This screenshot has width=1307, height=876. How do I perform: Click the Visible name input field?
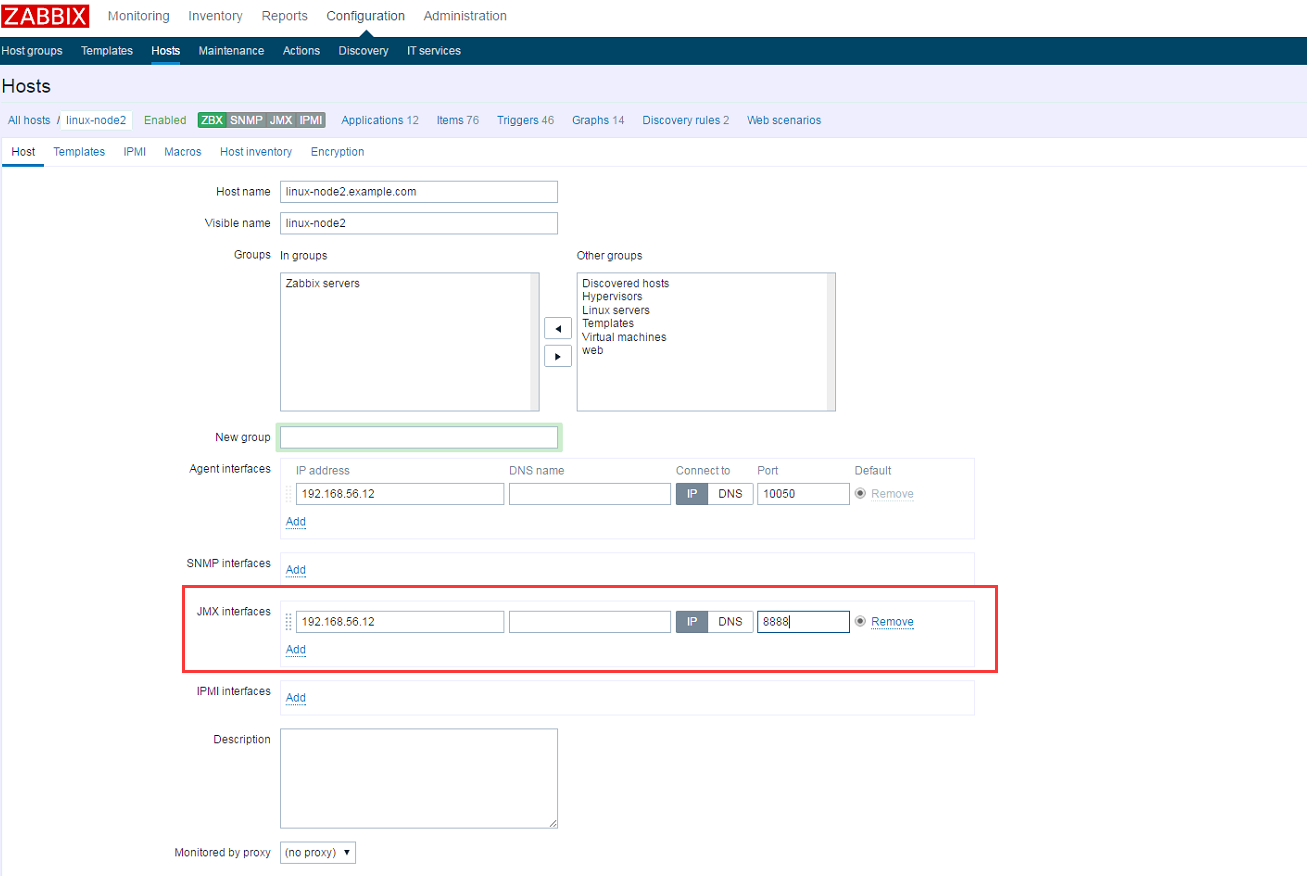419,224
